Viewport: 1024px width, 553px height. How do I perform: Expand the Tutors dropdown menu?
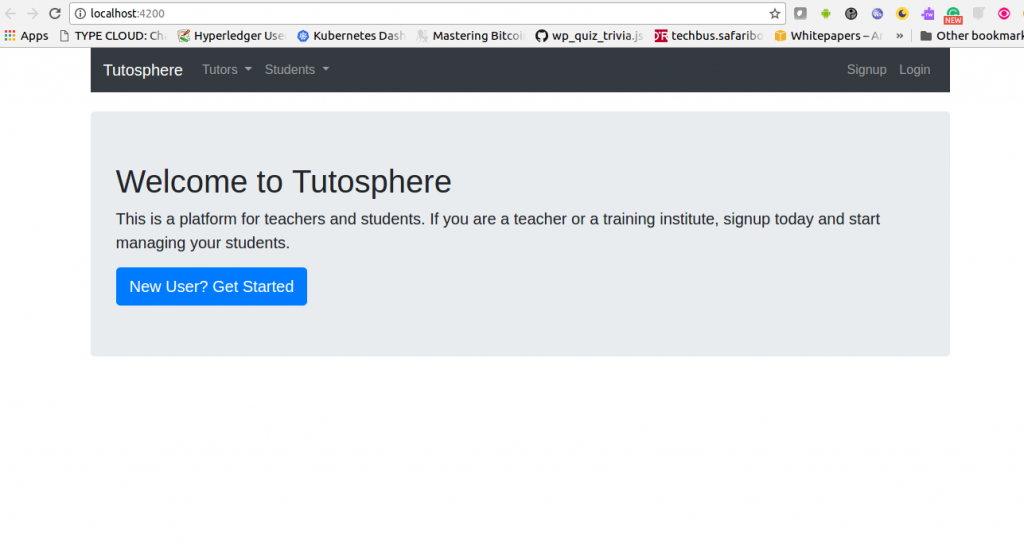[226, 70]
